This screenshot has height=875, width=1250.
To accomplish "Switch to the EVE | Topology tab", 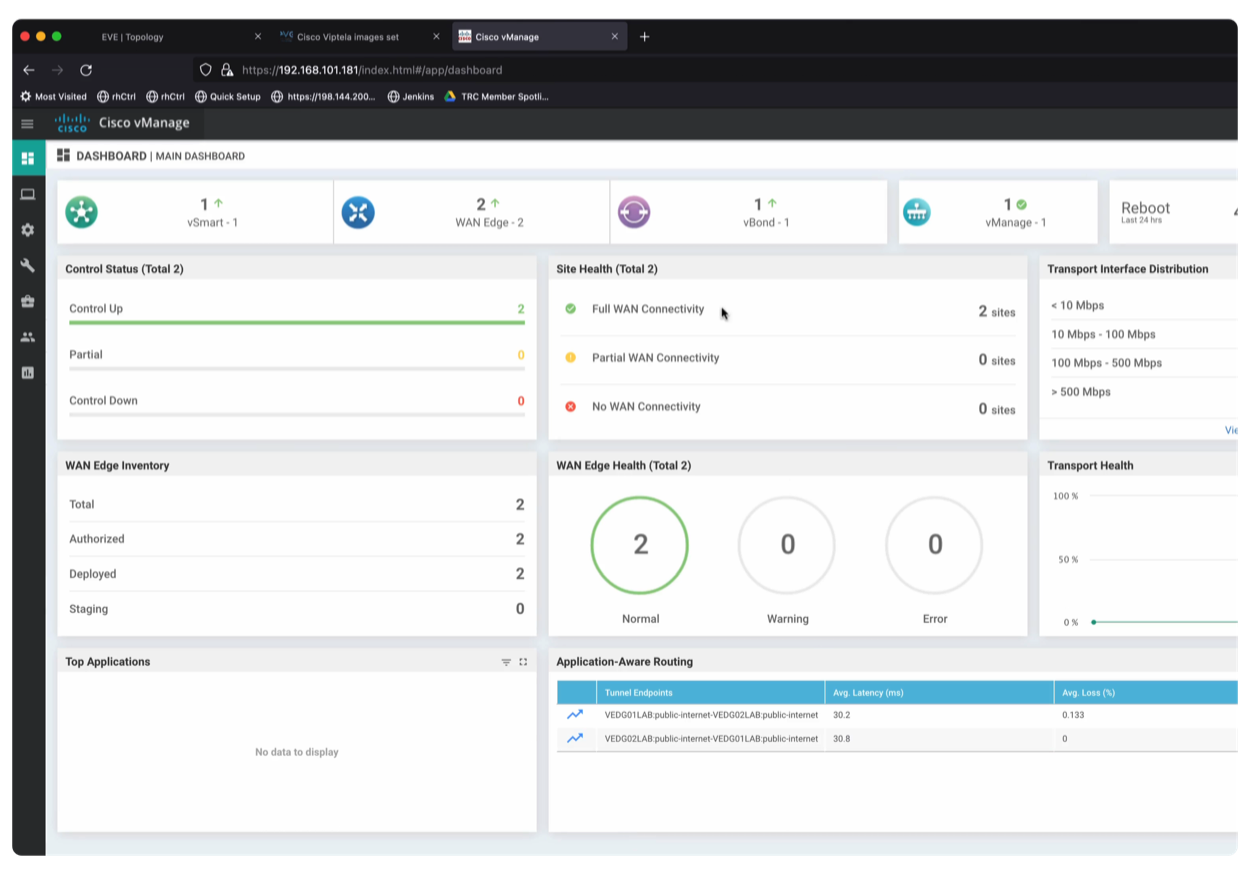I will pyautogui.click(x=132, y=37).
